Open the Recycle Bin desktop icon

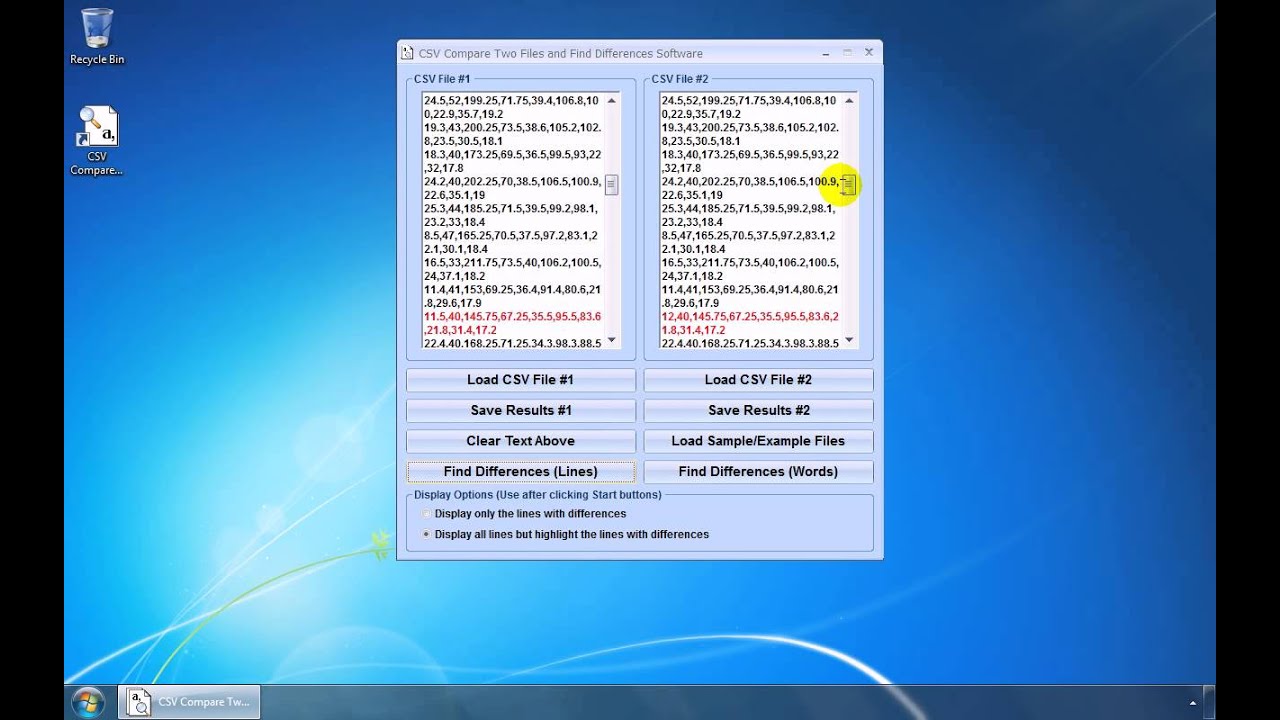click(97, 37)
